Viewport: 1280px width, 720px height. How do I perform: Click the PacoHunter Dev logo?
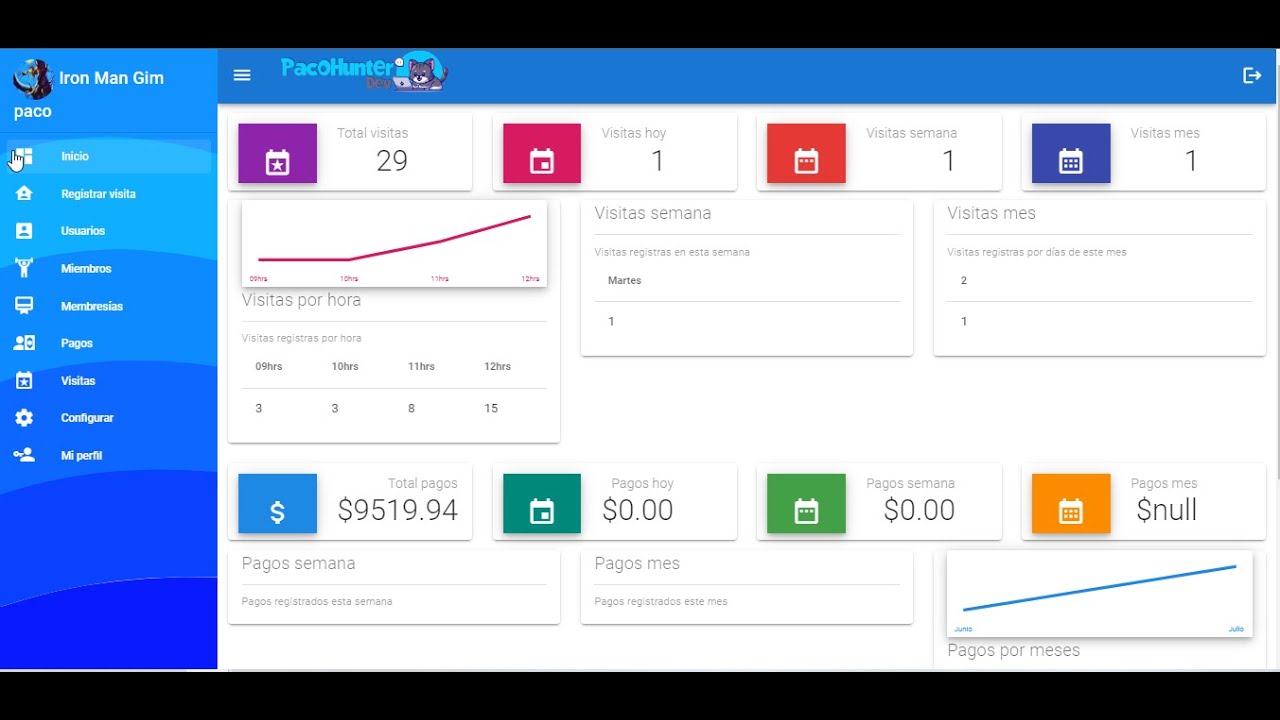point(364,72)
